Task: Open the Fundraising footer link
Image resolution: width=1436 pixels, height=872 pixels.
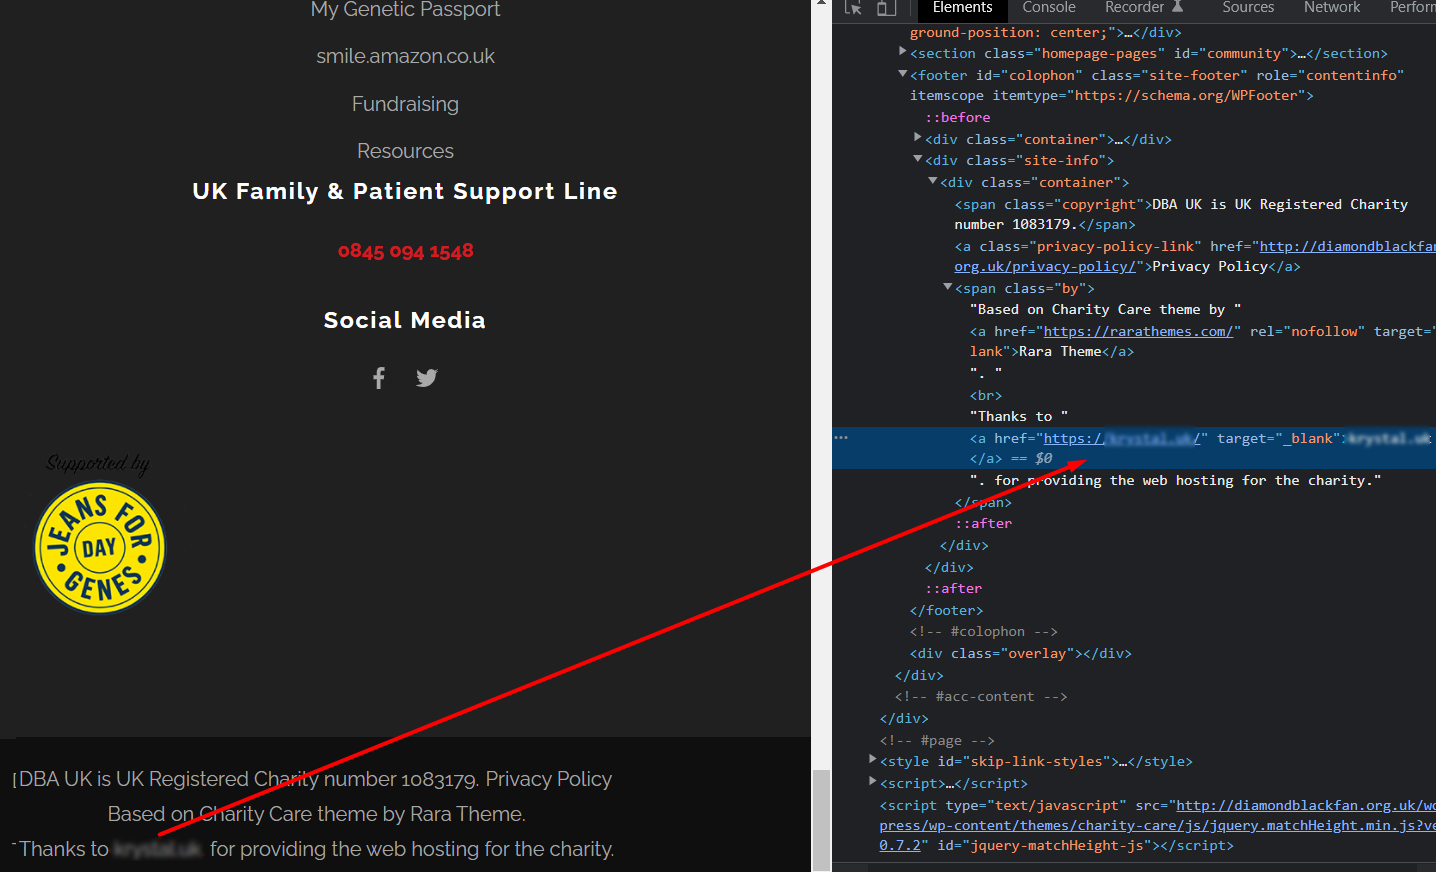Action: [405, 104]
